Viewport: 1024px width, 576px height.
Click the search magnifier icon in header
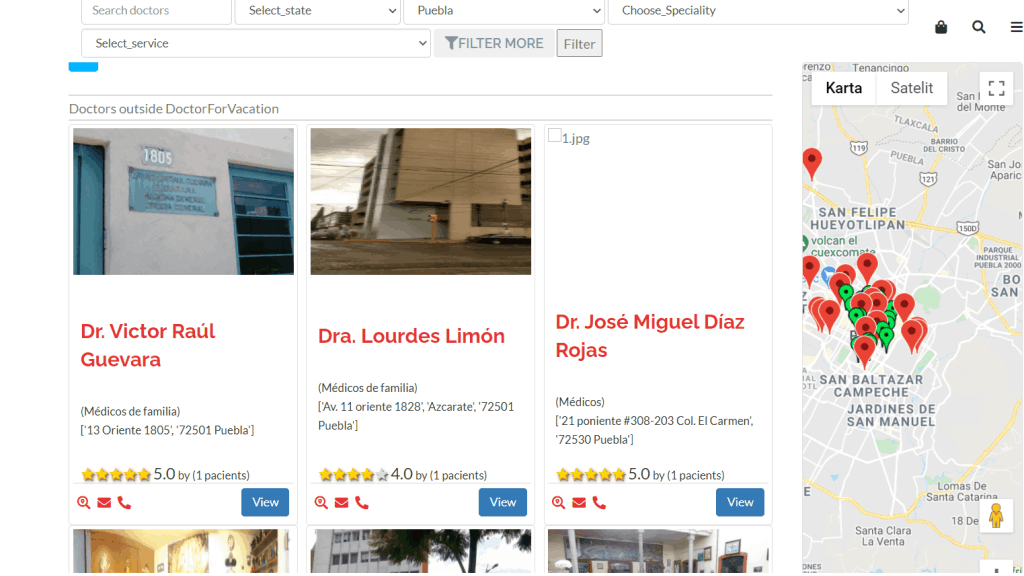coord(979,27)
